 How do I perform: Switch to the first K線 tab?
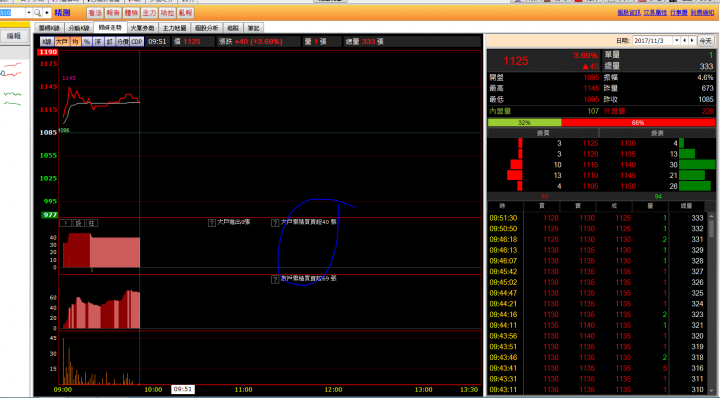[50, 28]
